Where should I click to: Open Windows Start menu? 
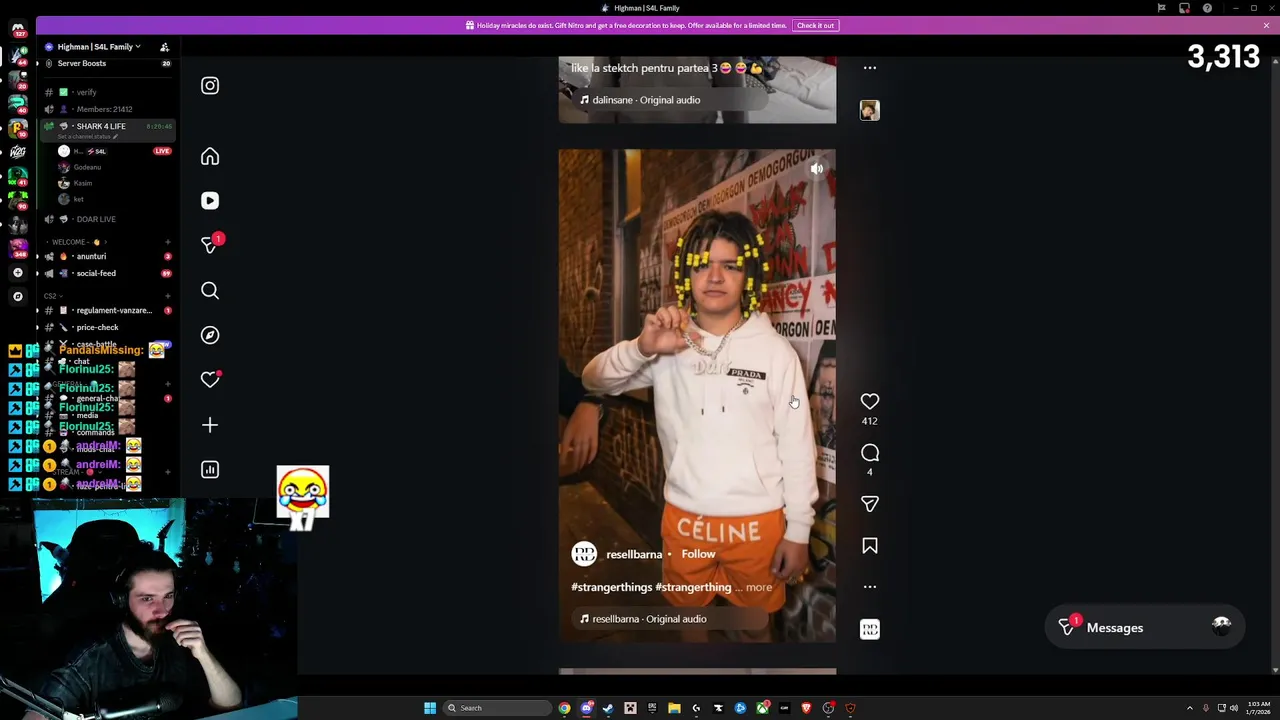[x=430, y=708]
